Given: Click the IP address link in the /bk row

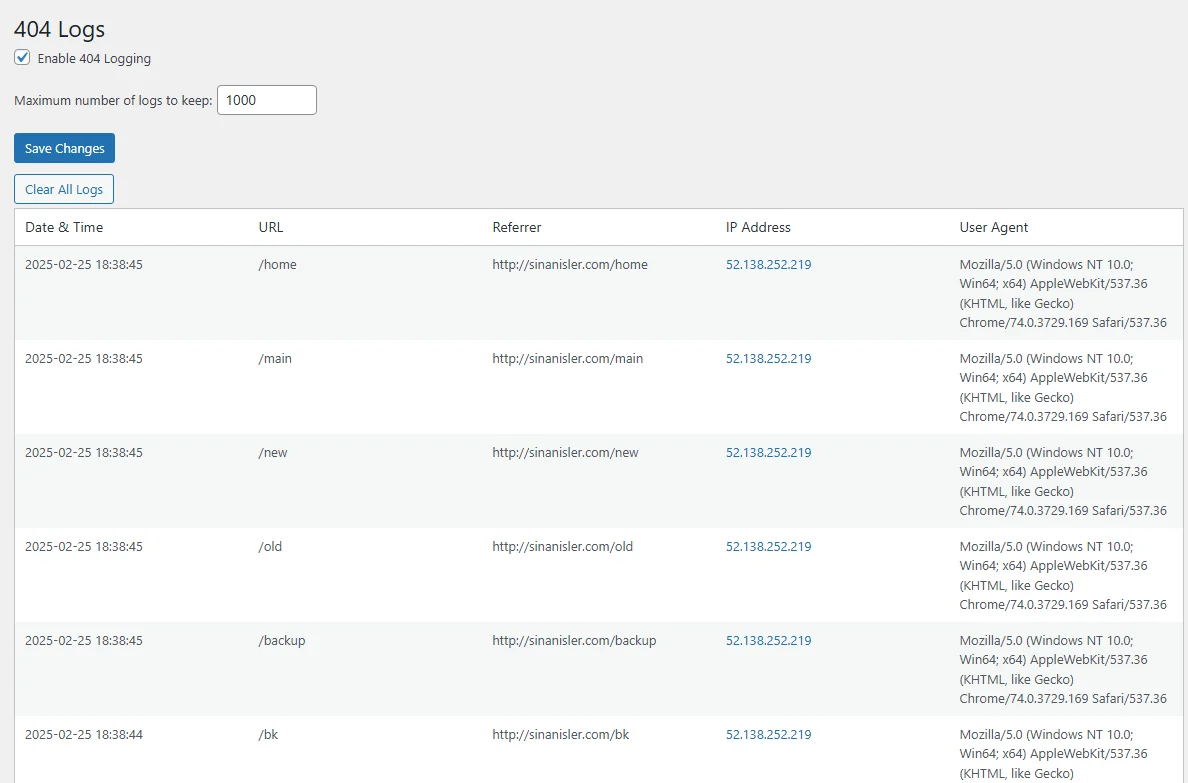Looking at the screenshot, I should coord(768,735).
